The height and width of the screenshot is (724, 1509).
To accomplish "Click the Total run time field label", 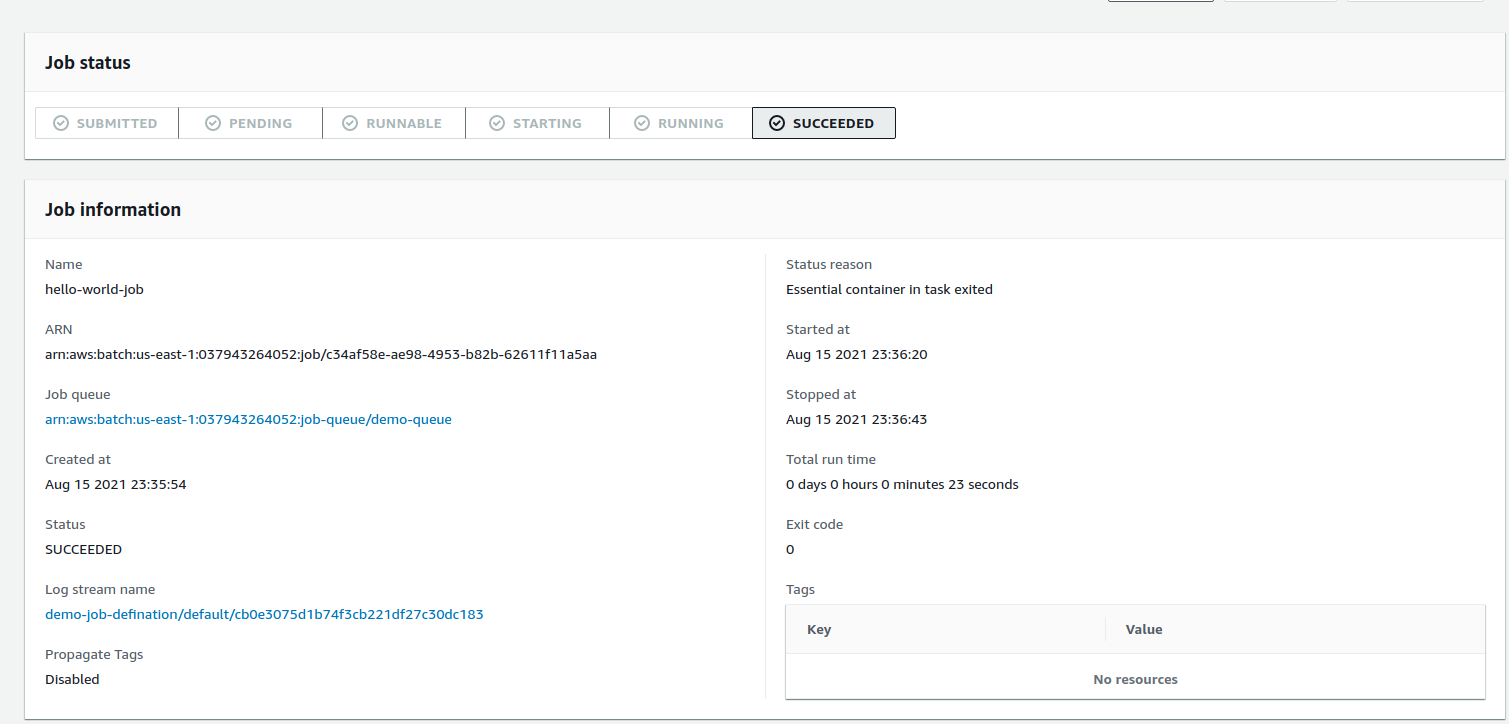I will [x=831, y=460].
